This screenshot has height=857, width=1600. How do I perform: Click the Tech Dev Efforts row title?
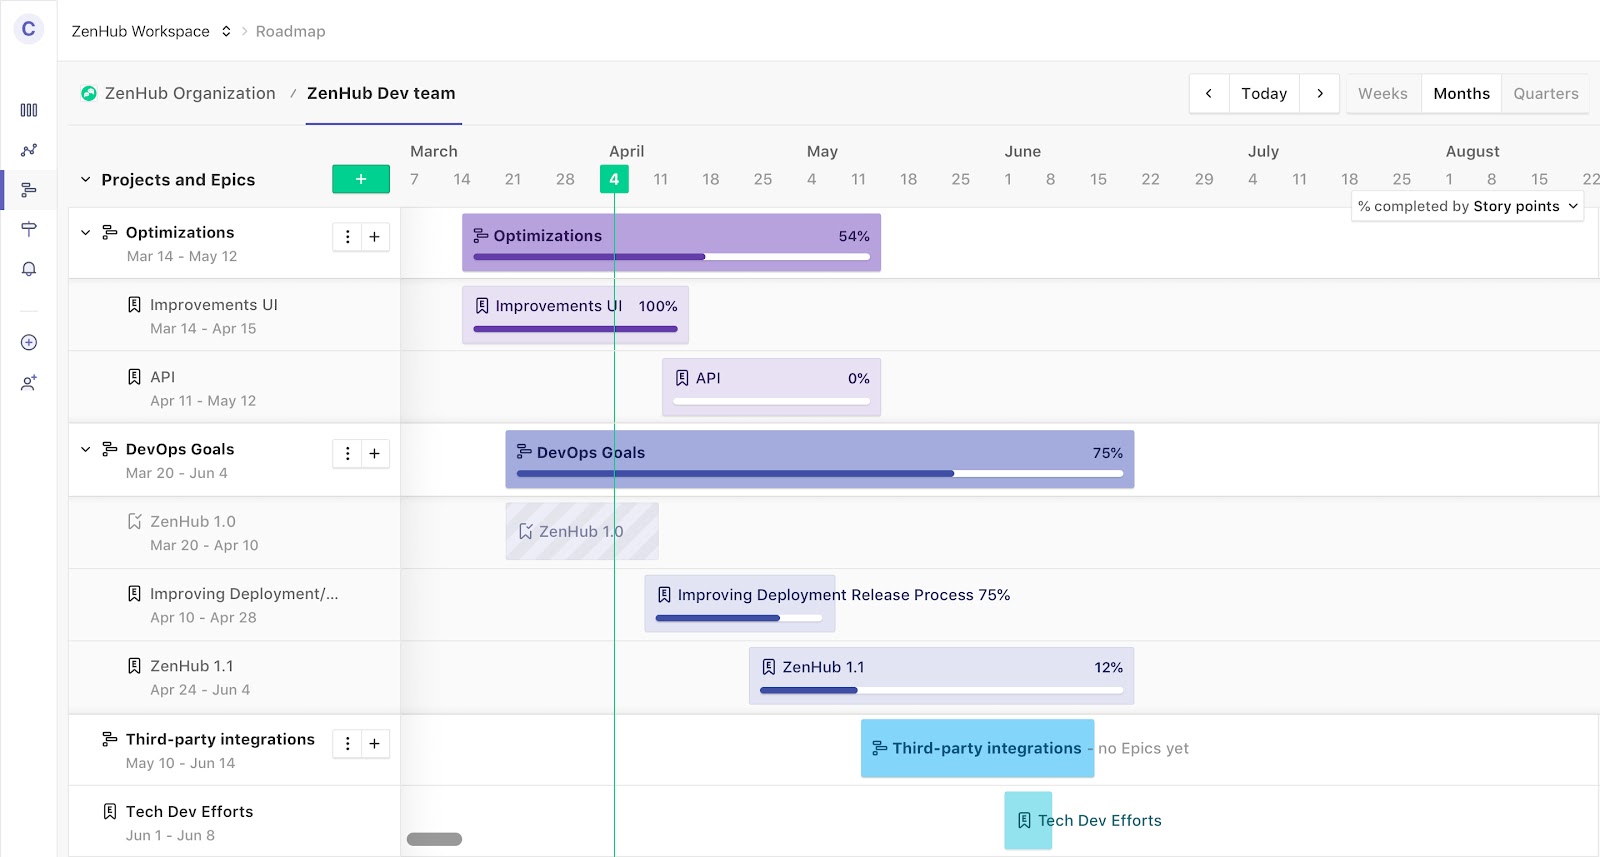[189, 811]
